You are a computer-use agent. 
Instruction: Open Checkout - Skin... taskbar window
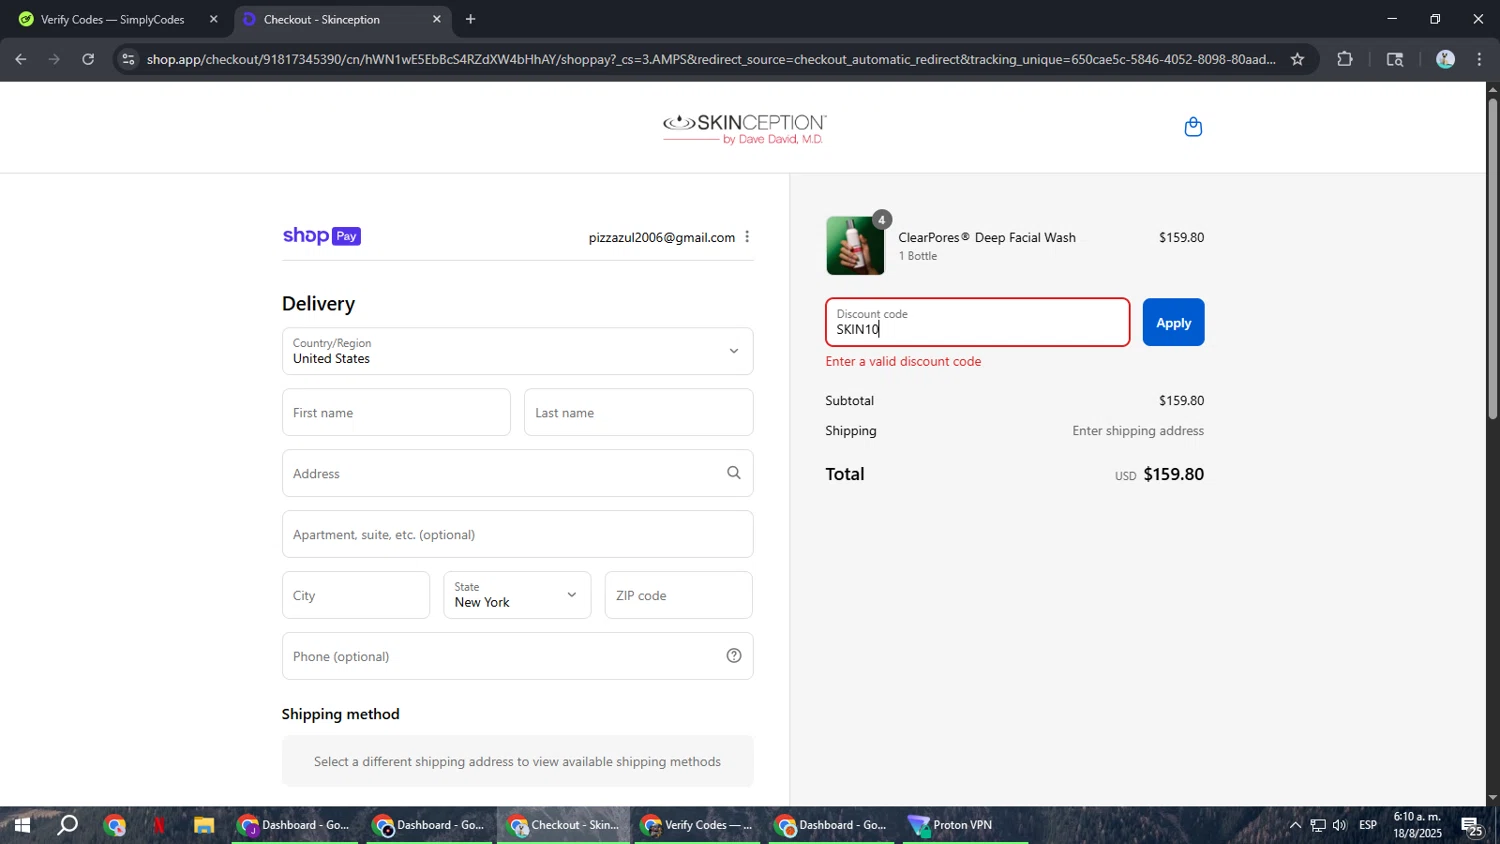pos(563,825)
